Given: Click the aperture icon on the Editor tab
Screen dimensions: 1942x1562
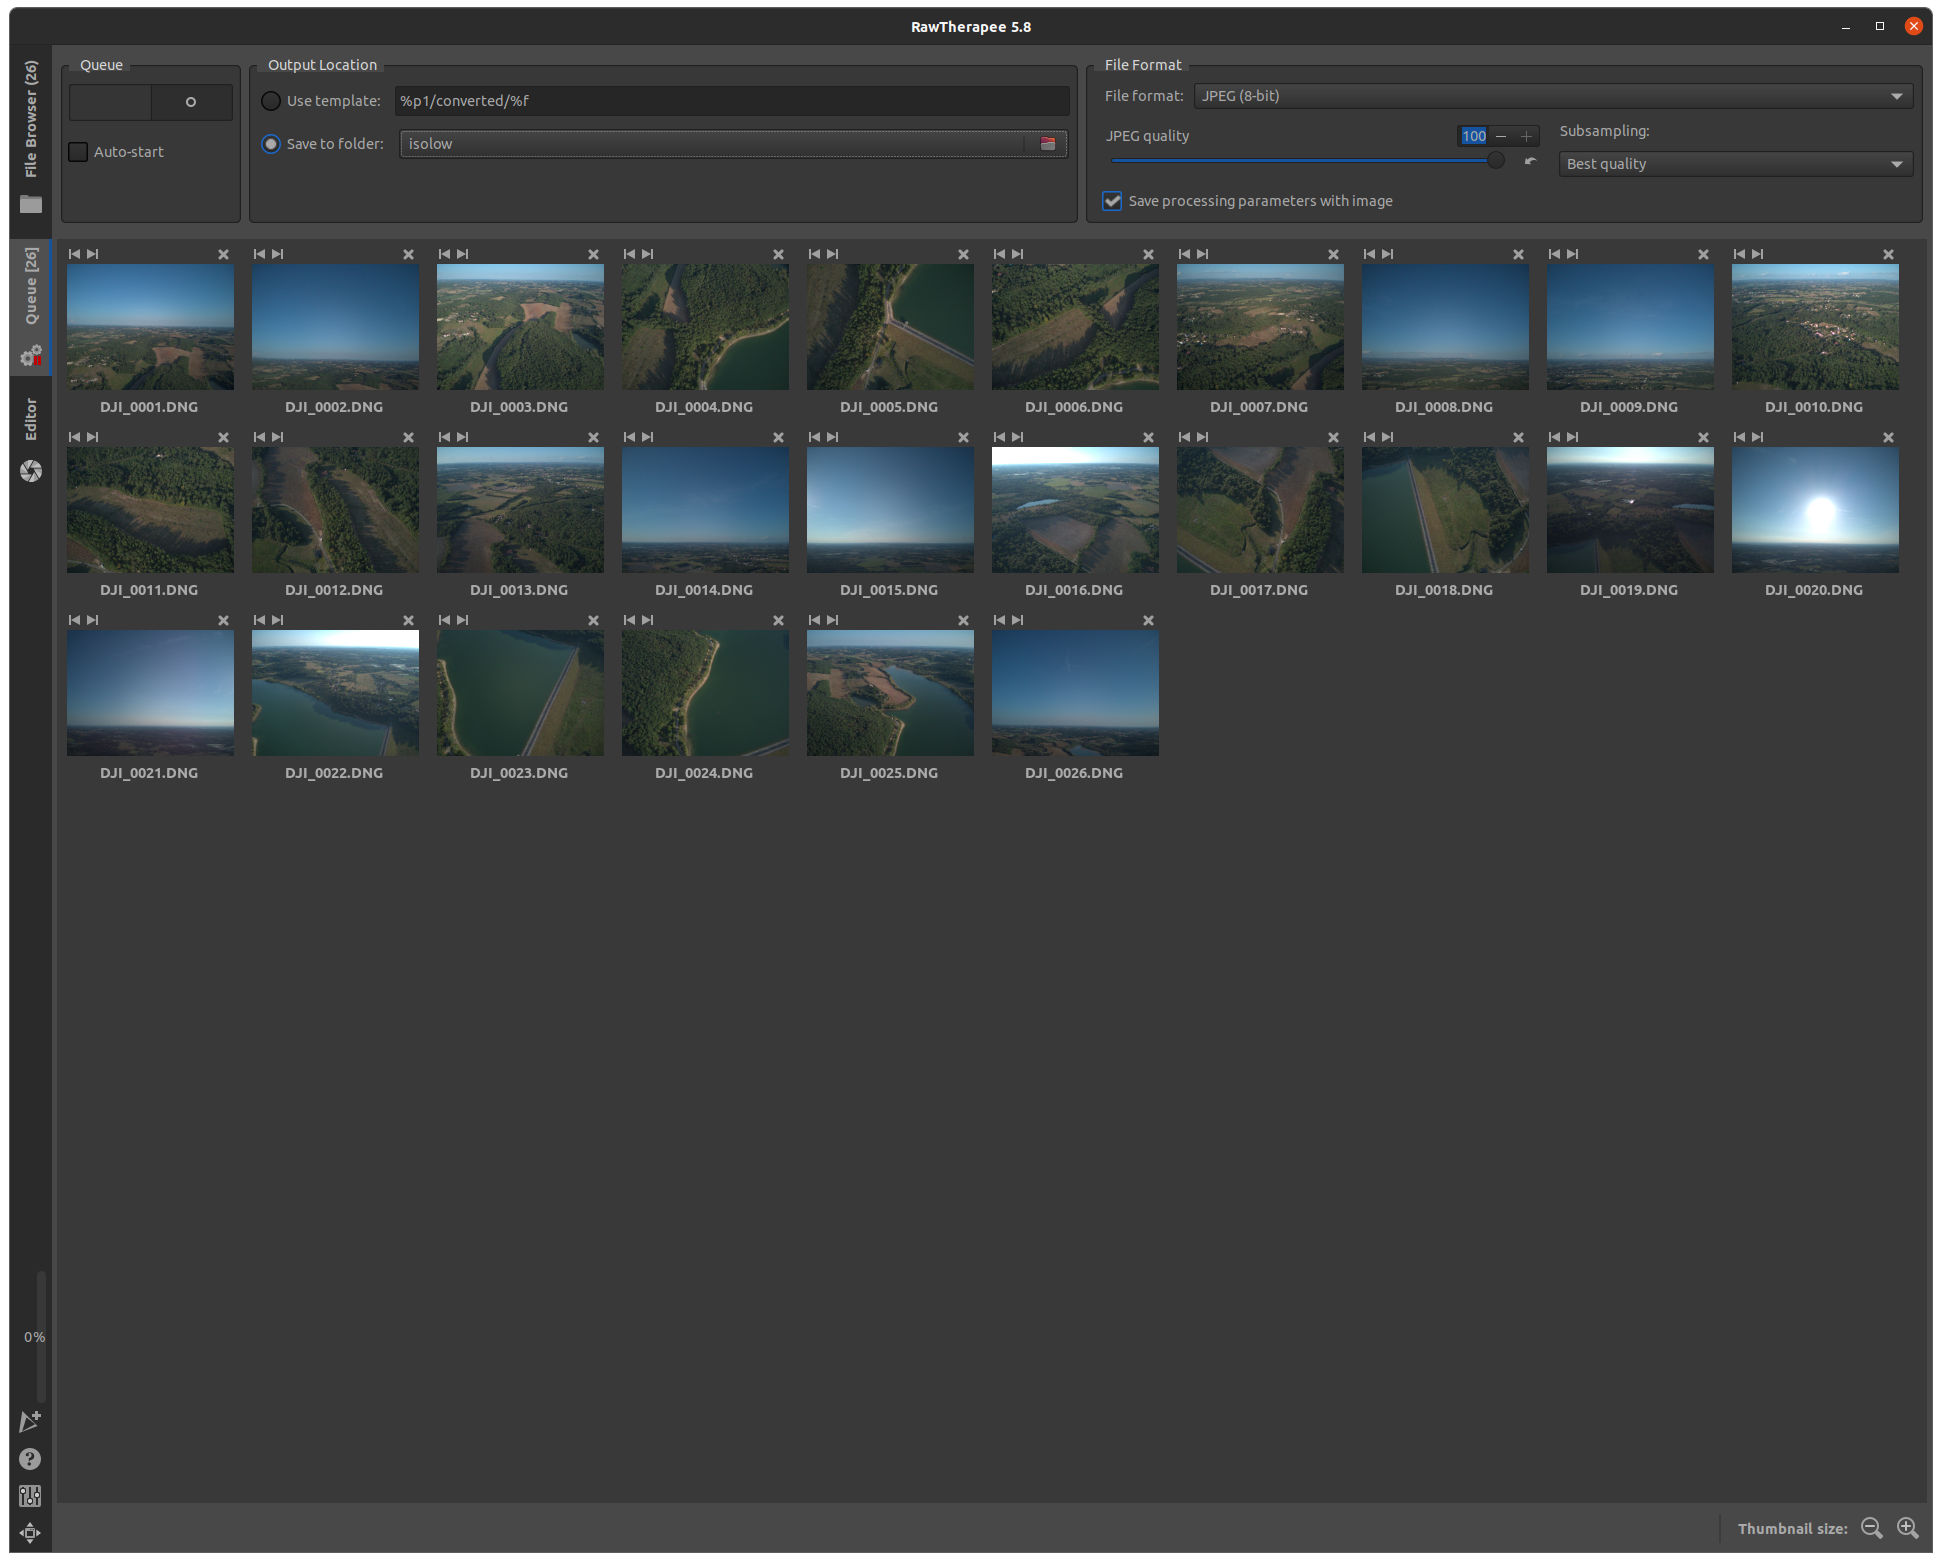Looking at the screenshot, I should pos(31,471).
